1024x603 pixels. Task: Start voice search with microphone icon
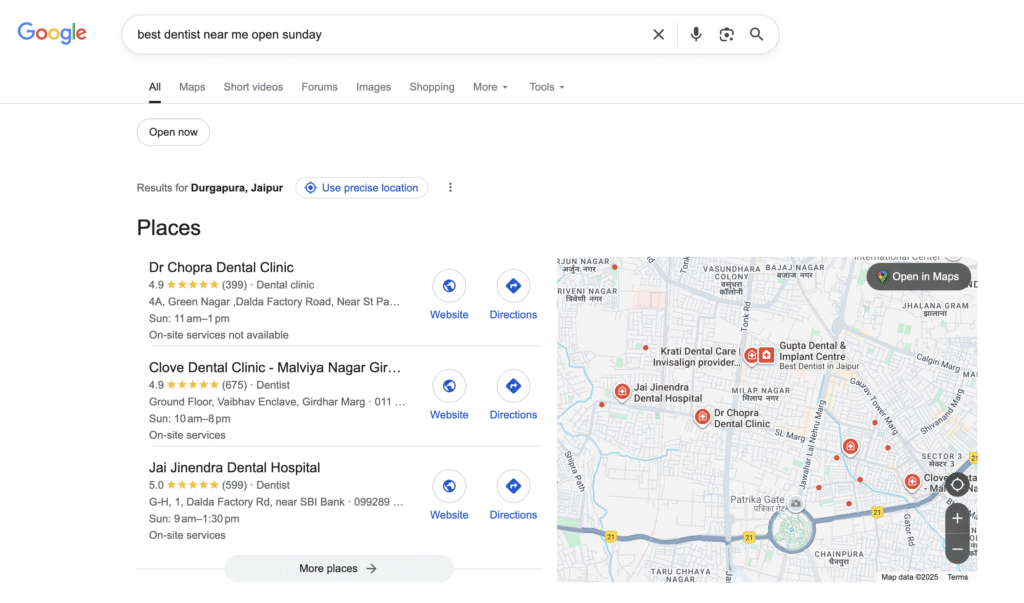[696, 34]
